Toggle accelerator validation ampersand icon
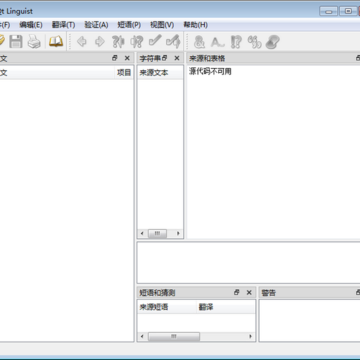The image size is (360, 360). pos(199,42)
